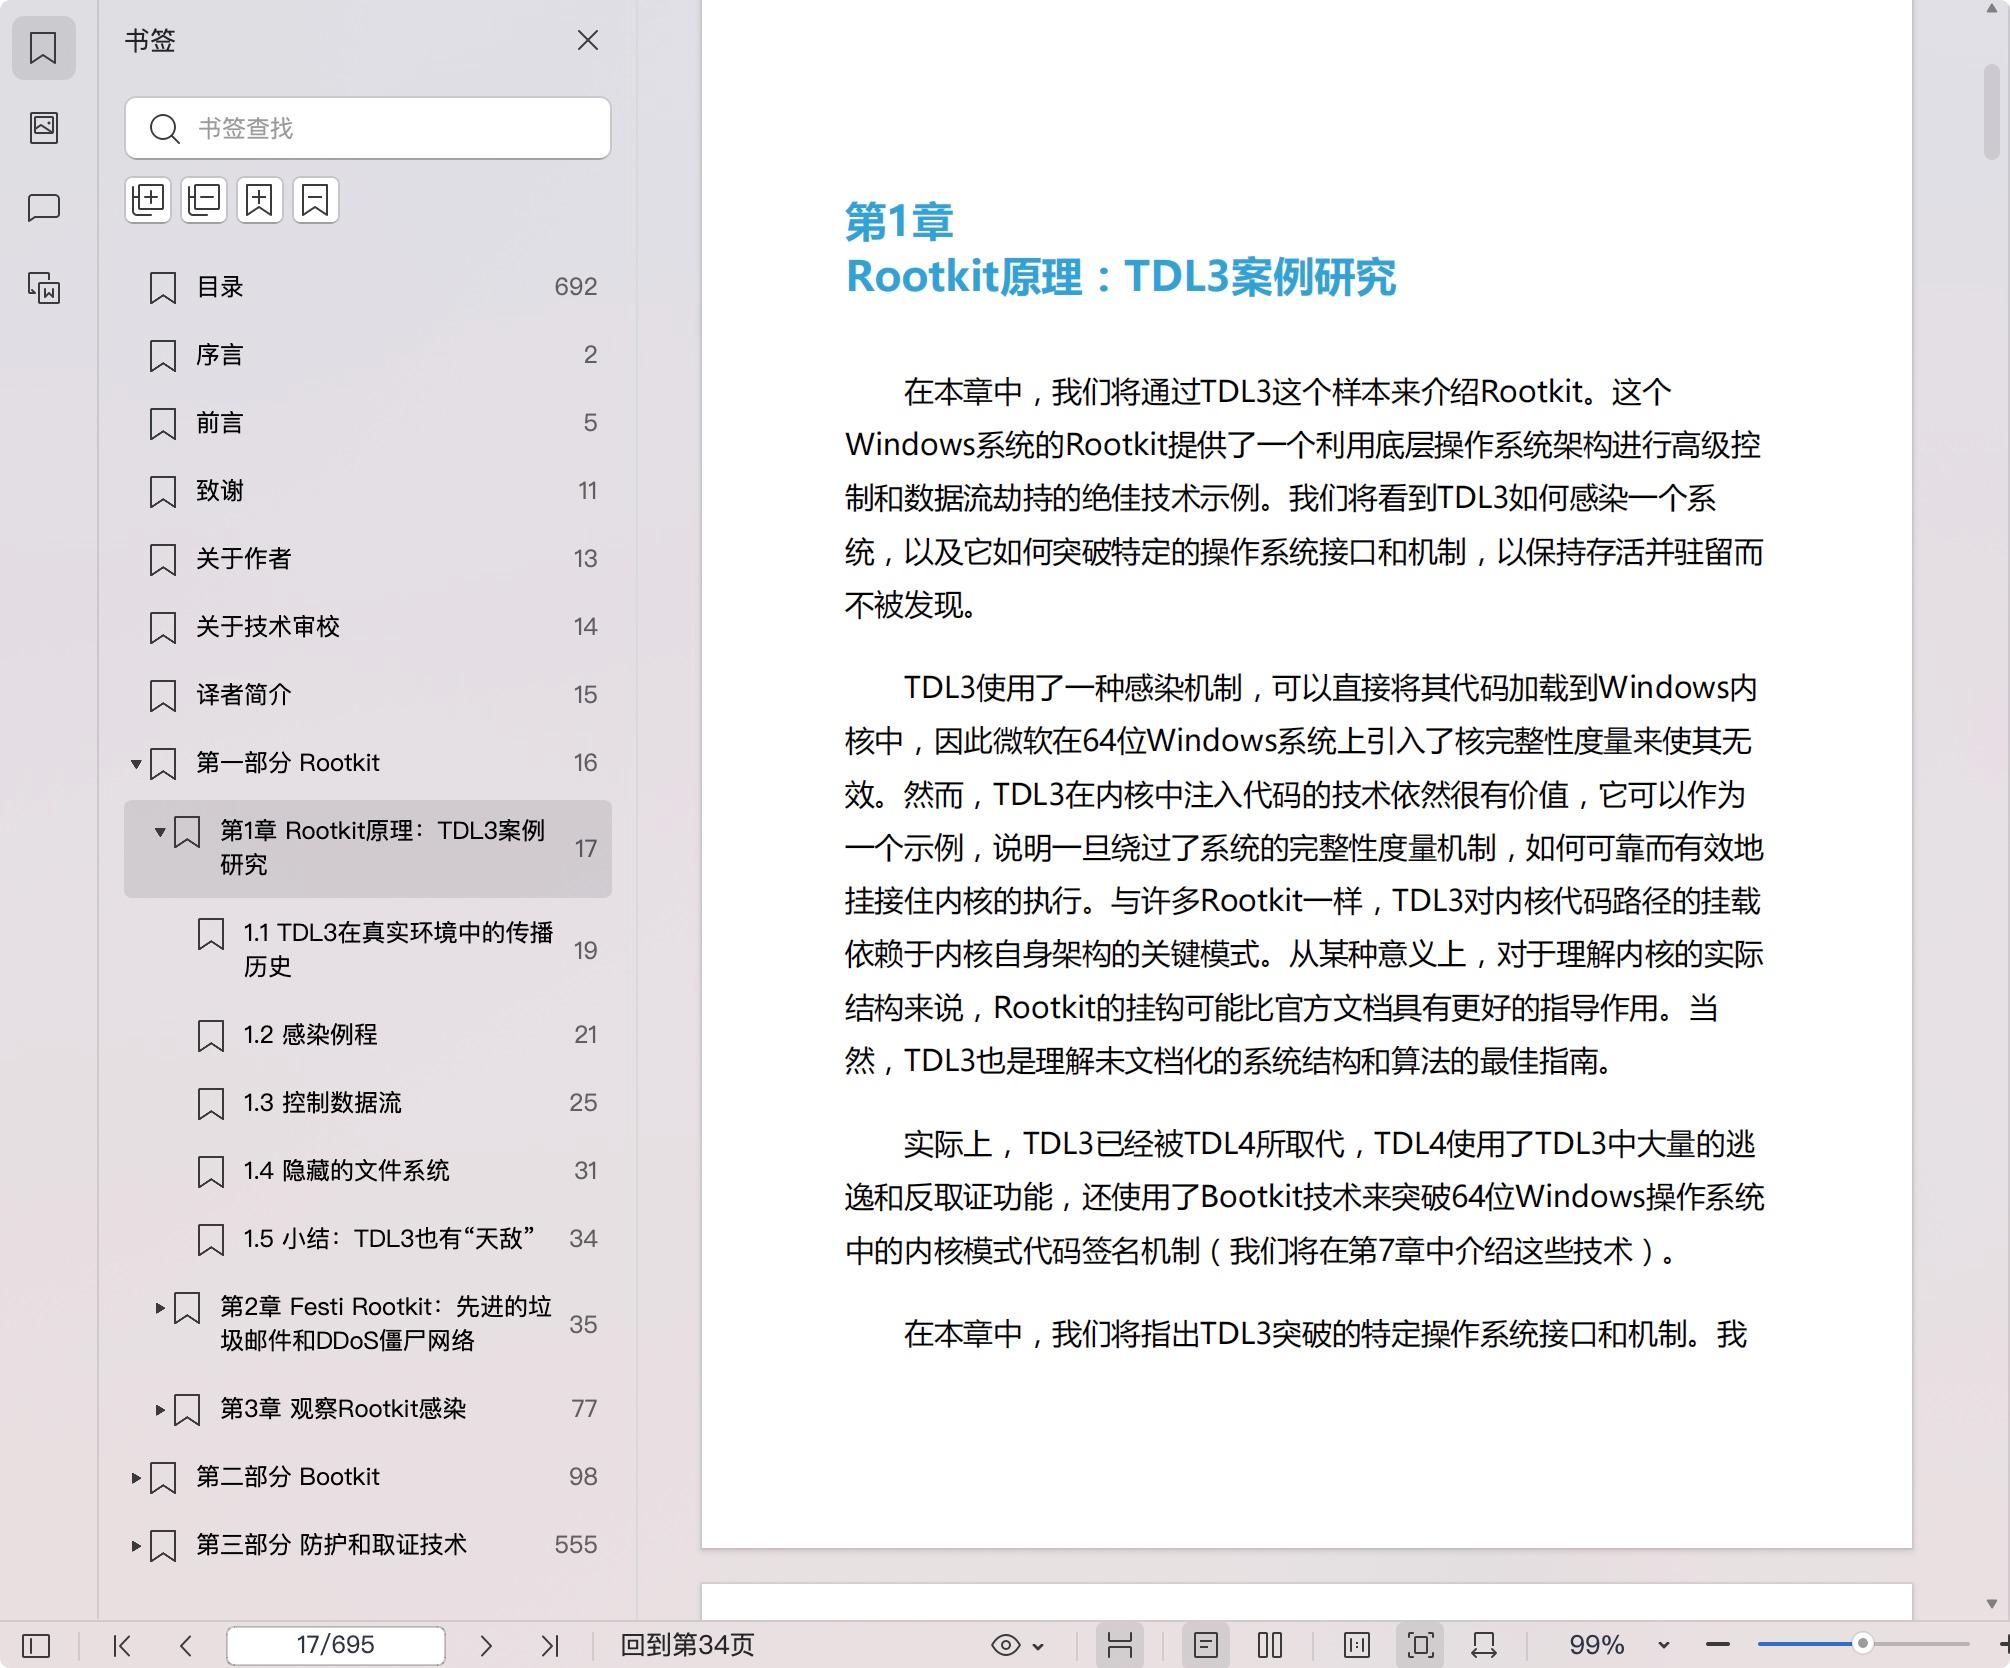Viewport: 2010px width, 1668px height.
Task: Open the thumbnails panel icon in sidebar
Action: click(x=44, y=127)
